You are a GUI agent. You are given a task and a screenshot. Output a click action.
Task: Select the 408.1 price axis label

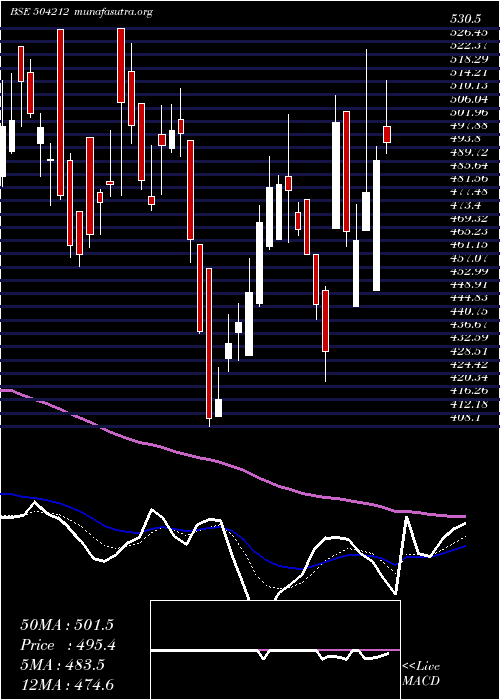click(465, 417)
